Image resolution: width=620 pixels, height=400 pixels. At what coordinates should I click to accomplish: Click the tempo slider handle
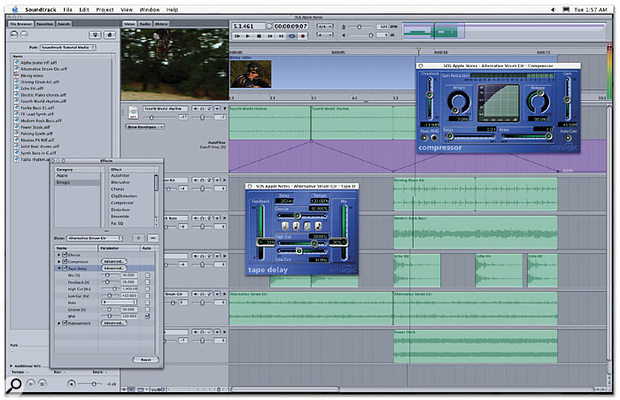(x=359, y=27)
